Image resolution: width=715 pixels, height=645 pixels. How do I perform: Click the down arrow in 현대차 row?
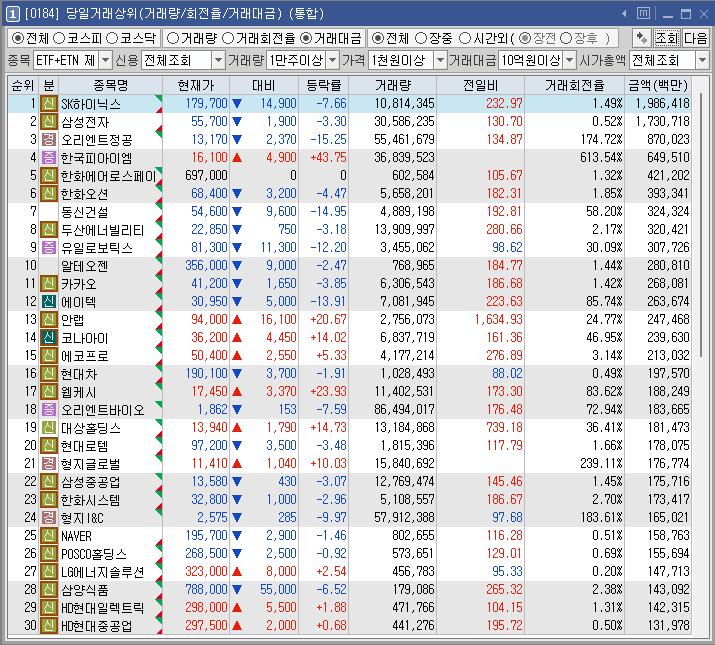pyautogui.click(x=237, y=374)
